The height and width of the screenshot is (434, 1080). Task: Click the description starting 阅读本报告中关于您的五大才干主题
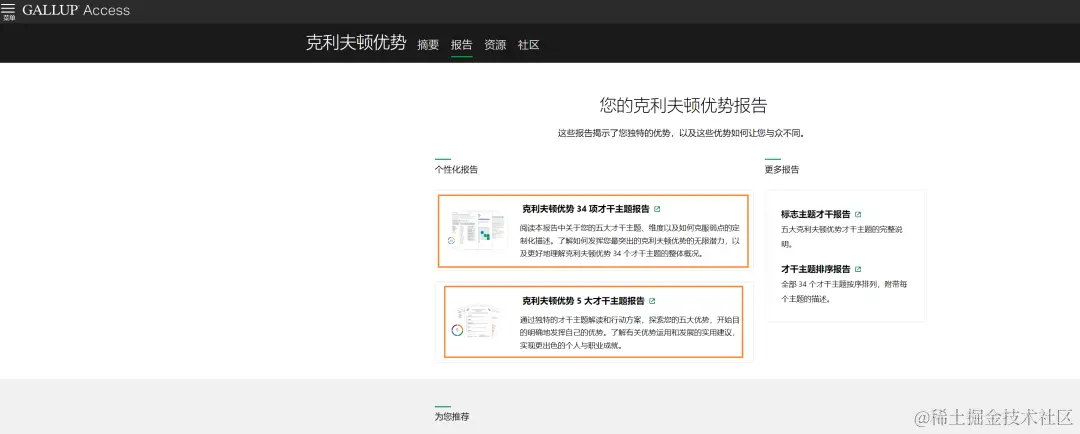click(630, 241)
